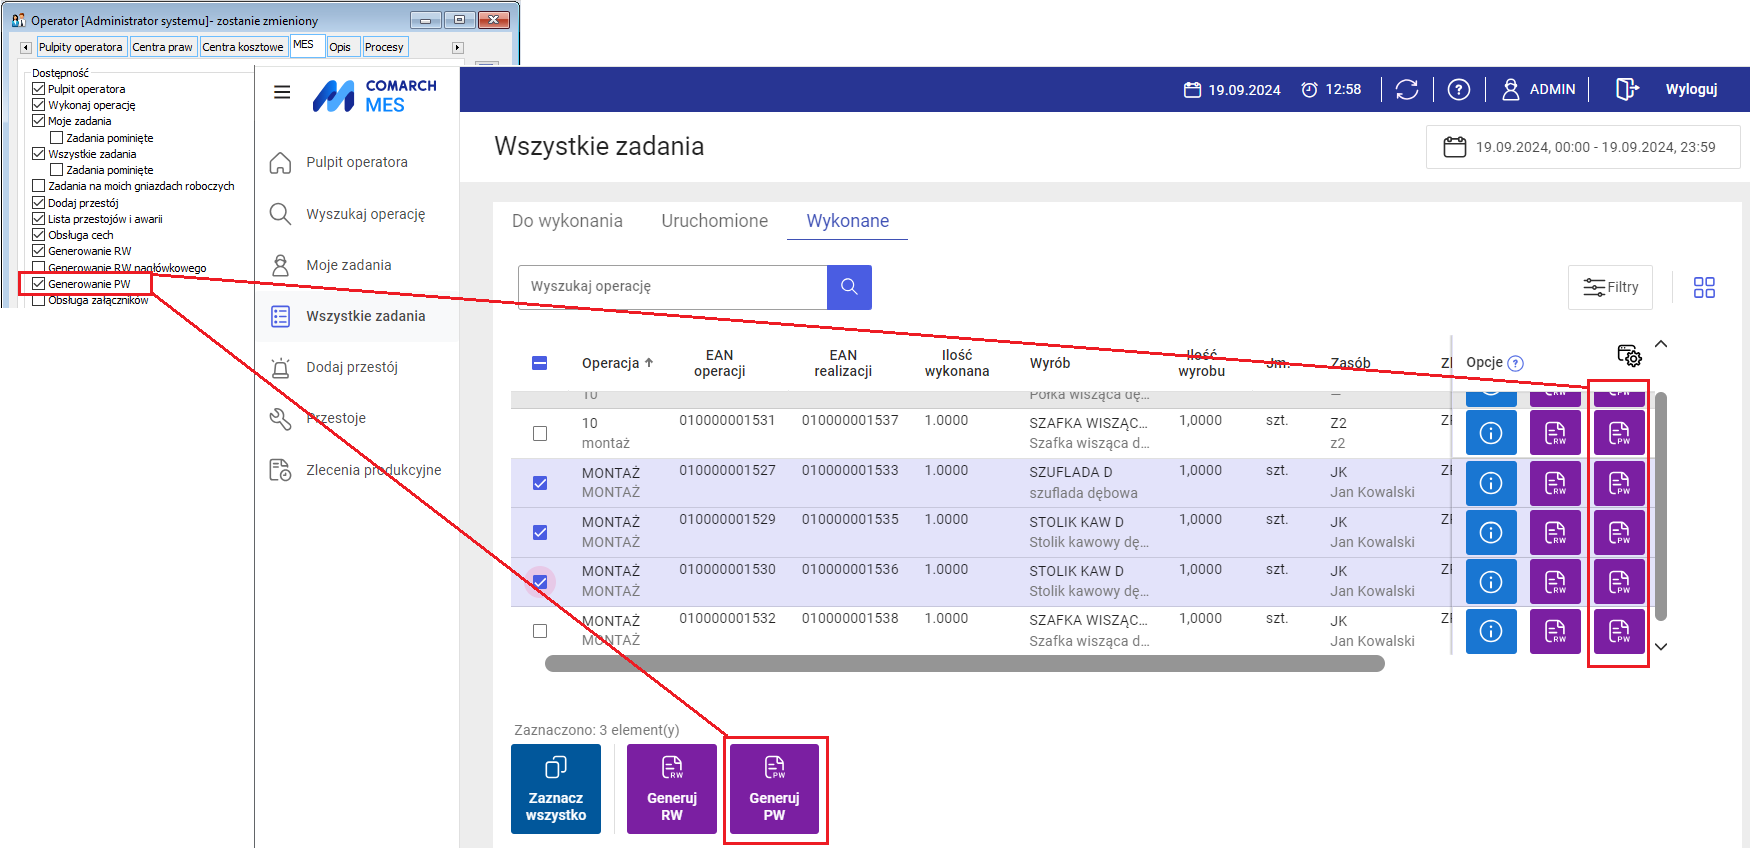Open column settings gear icon above table
This screenshot has height=848, width=1750.
click(1629, 355)
